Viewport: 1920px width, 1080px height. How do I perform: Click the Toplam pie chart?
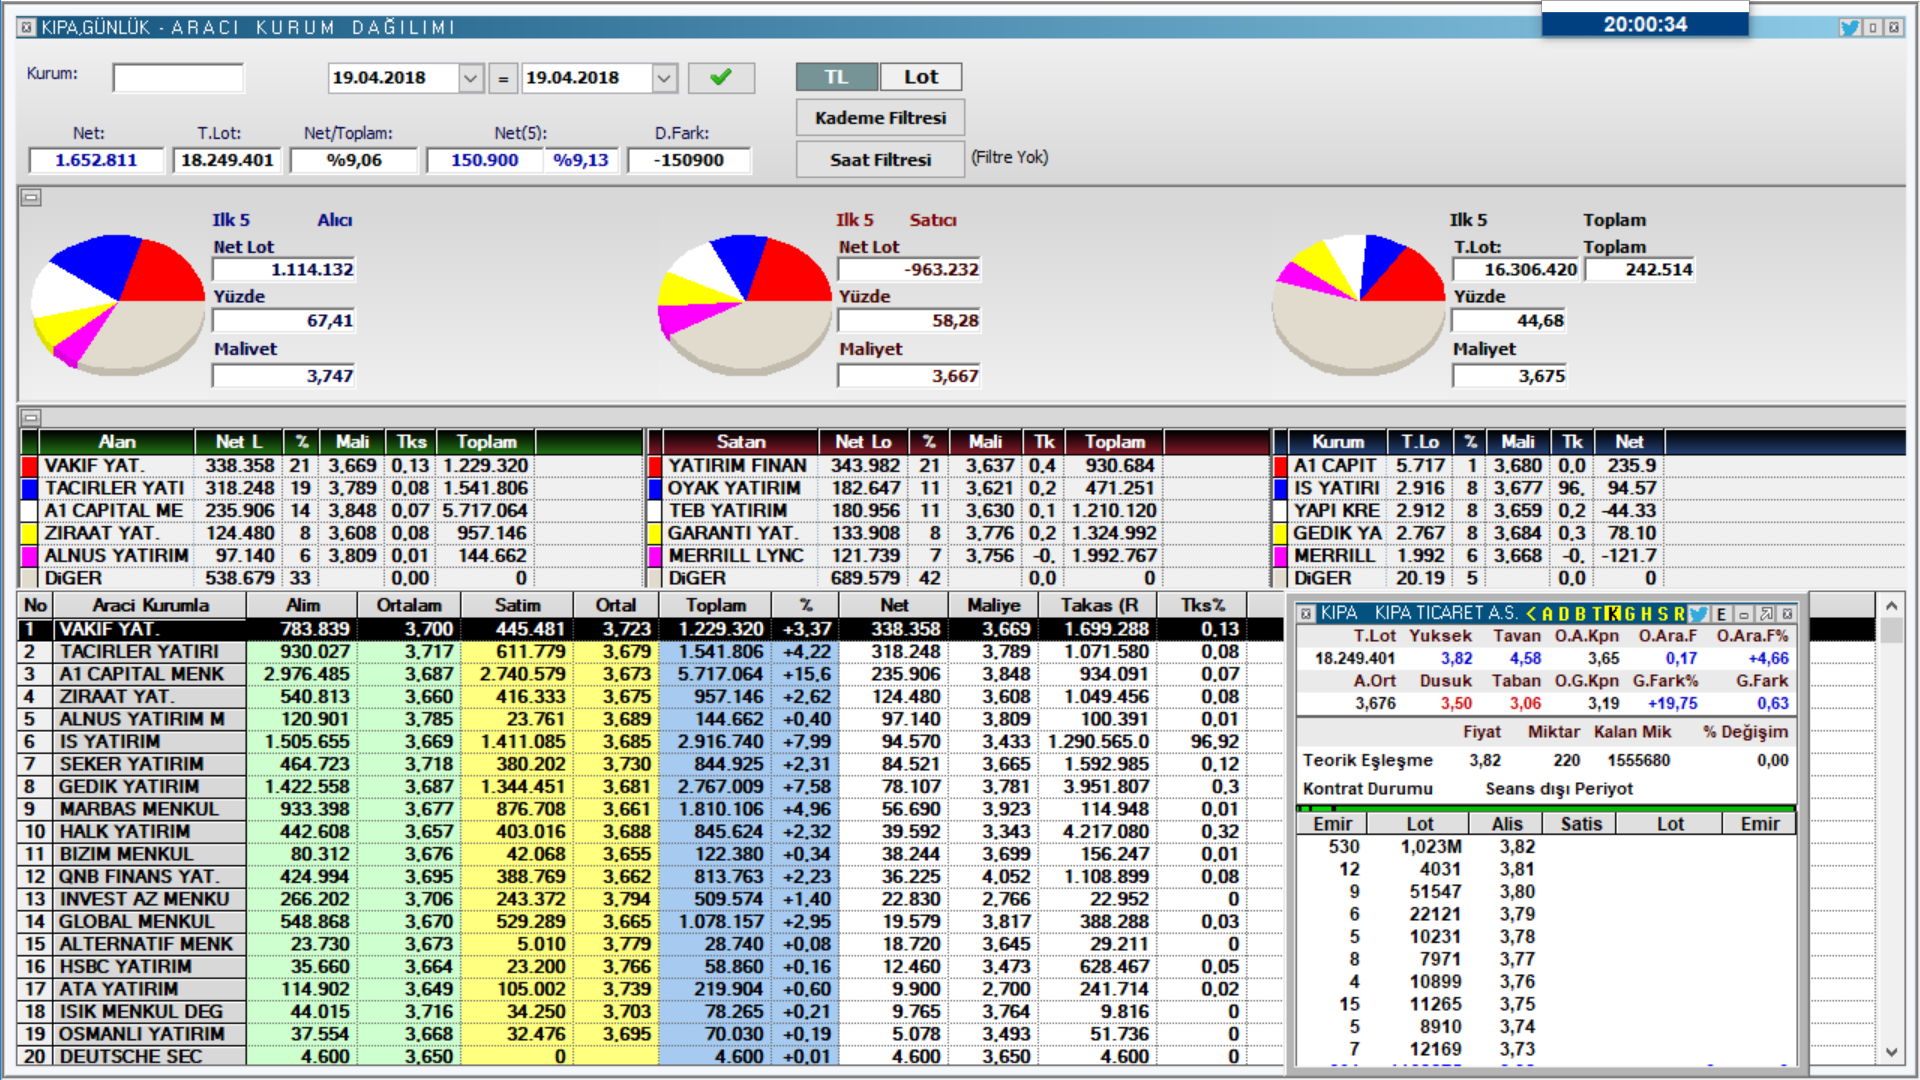pos(1359,305)
